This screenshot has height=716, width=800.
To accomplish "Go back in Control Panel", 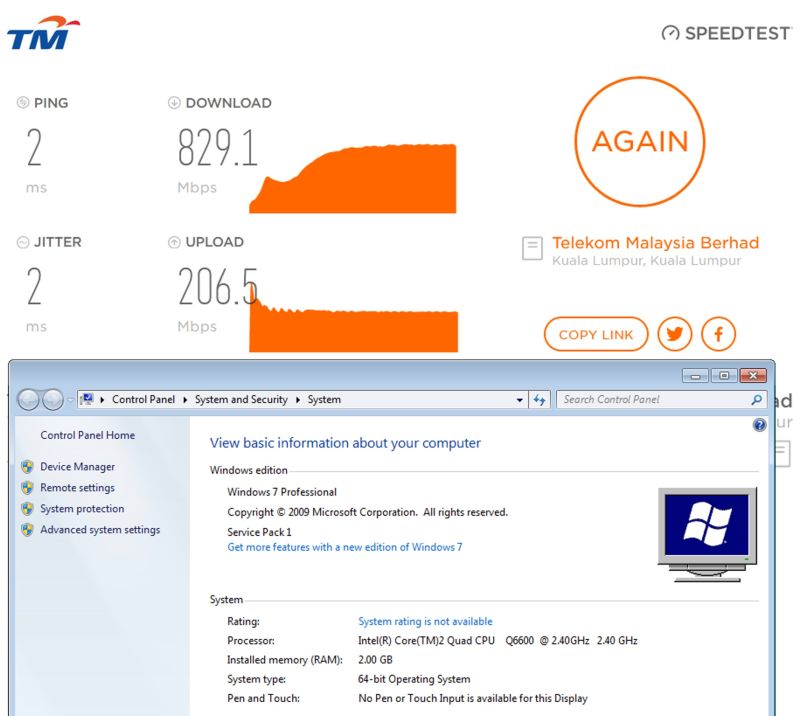I will point(29,399).
